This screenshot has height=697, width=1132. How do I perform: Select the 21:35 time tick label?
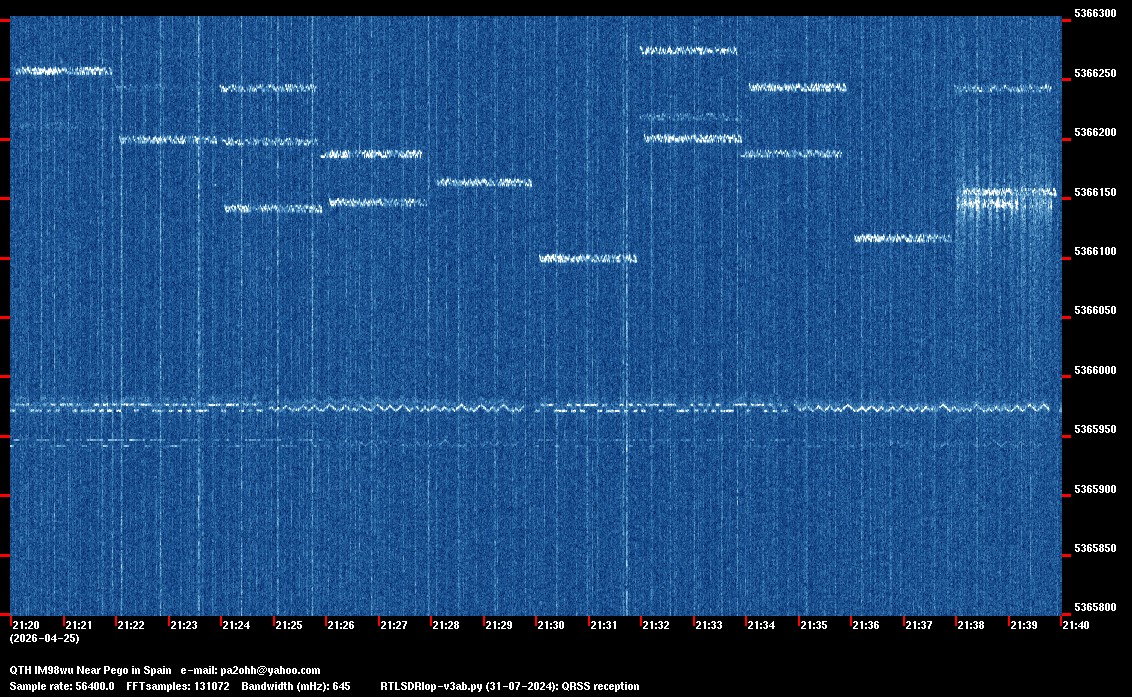[x=814, y=626]
